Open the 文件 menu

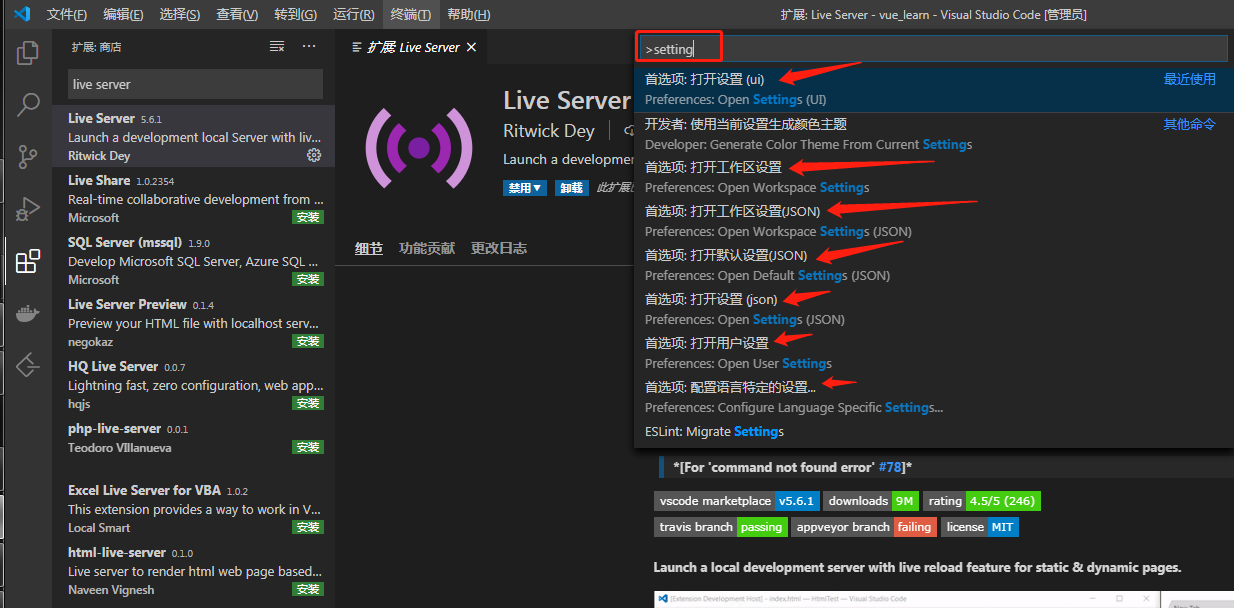click(66, 14)
